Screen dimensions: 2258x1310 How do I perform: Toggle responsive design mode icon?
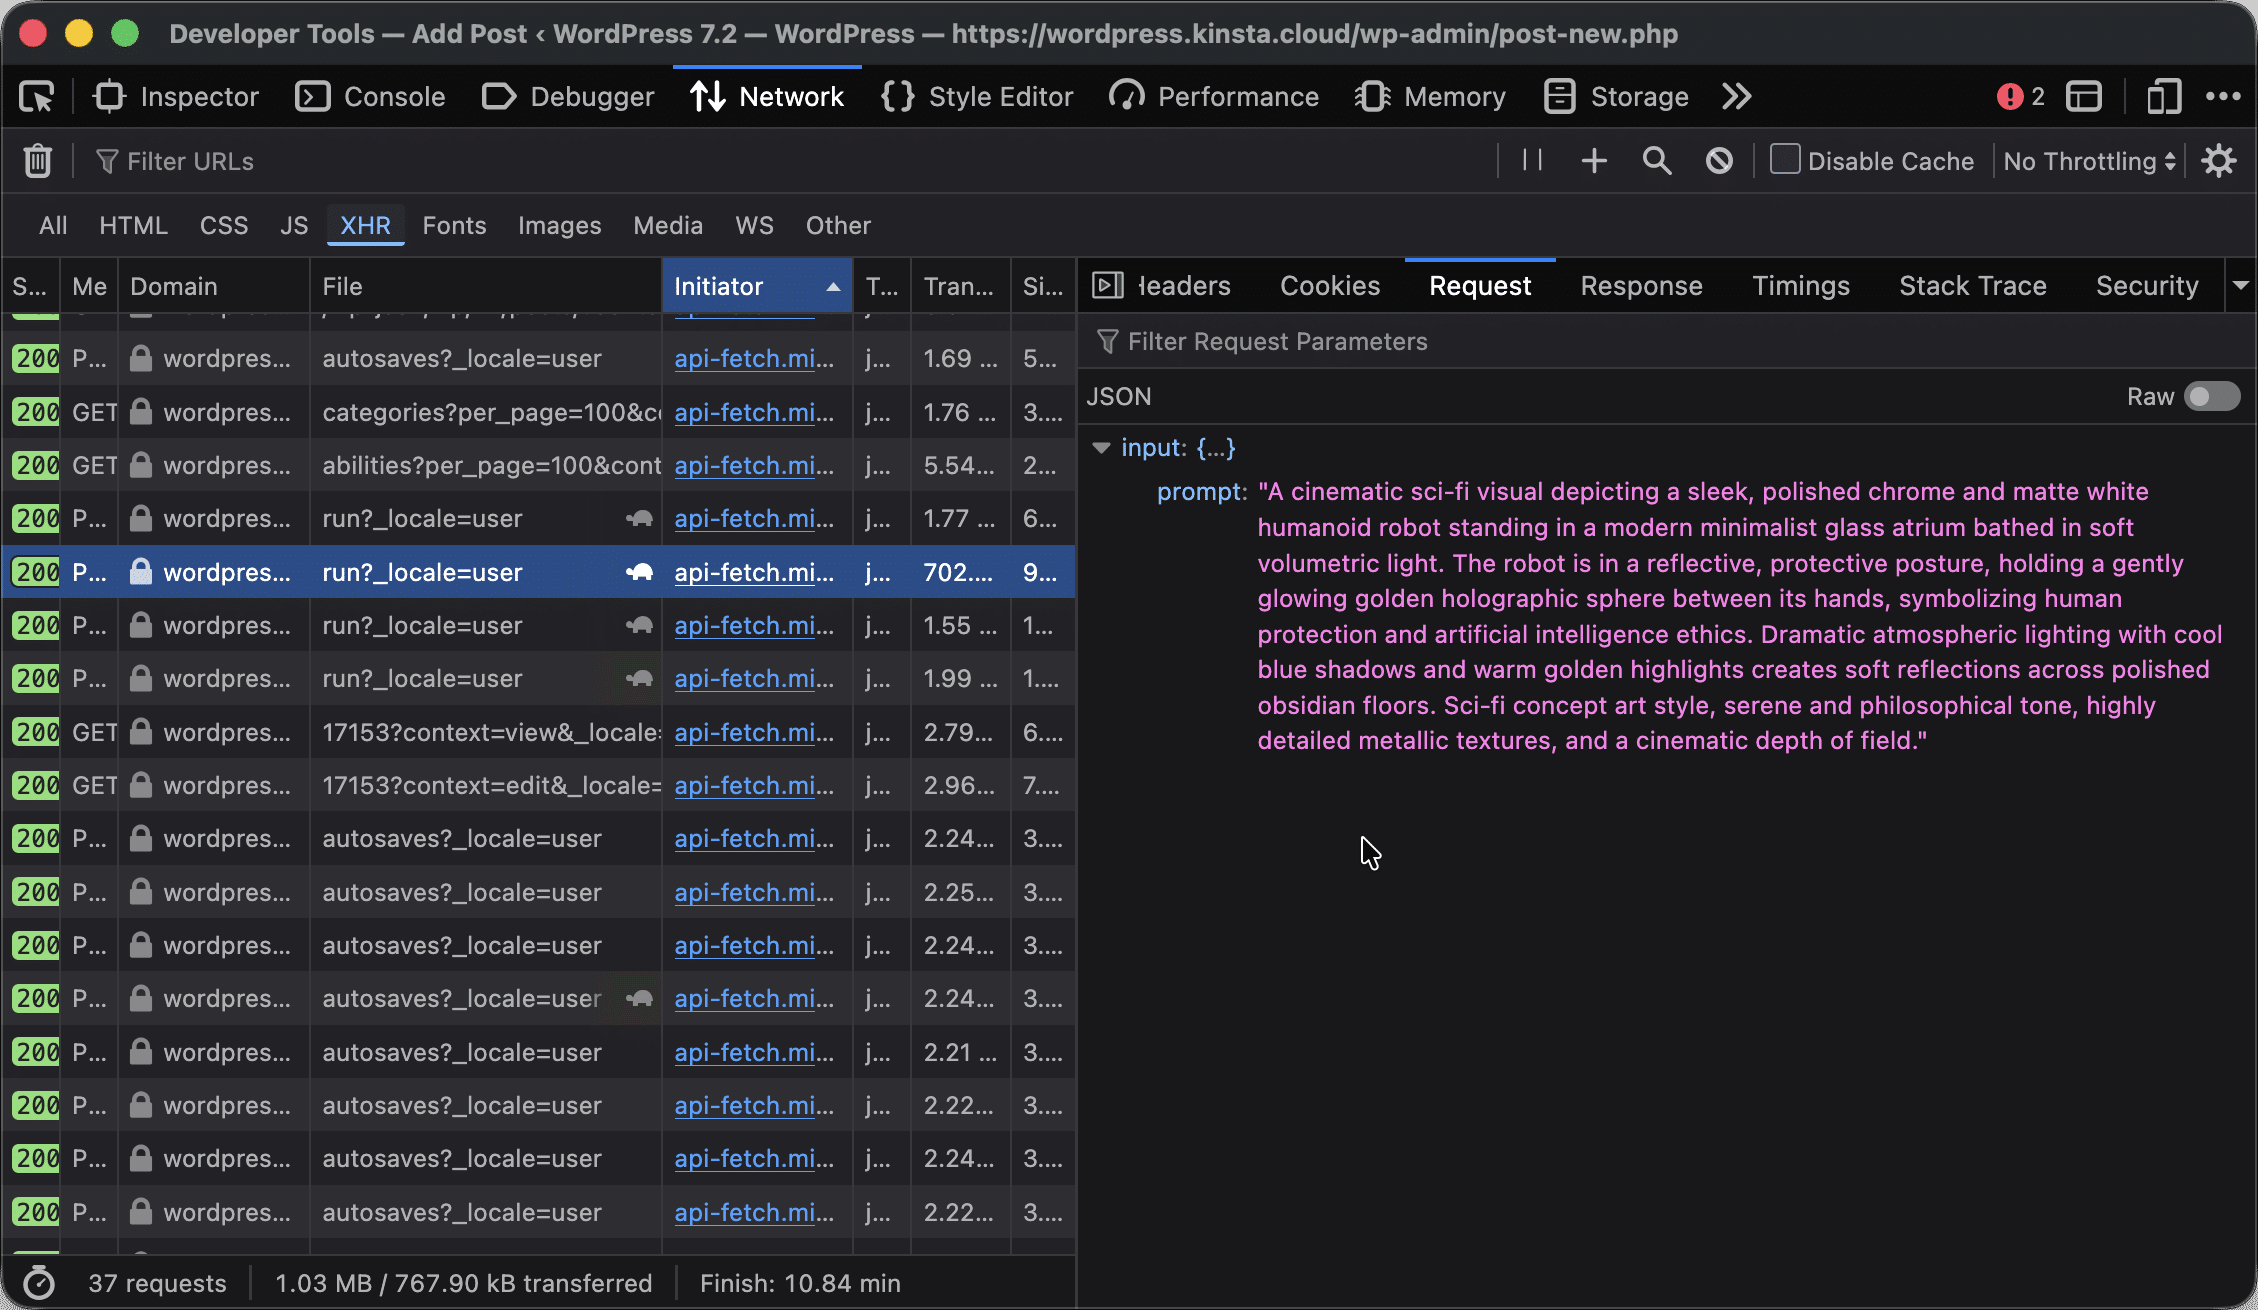click(2163, 97)
